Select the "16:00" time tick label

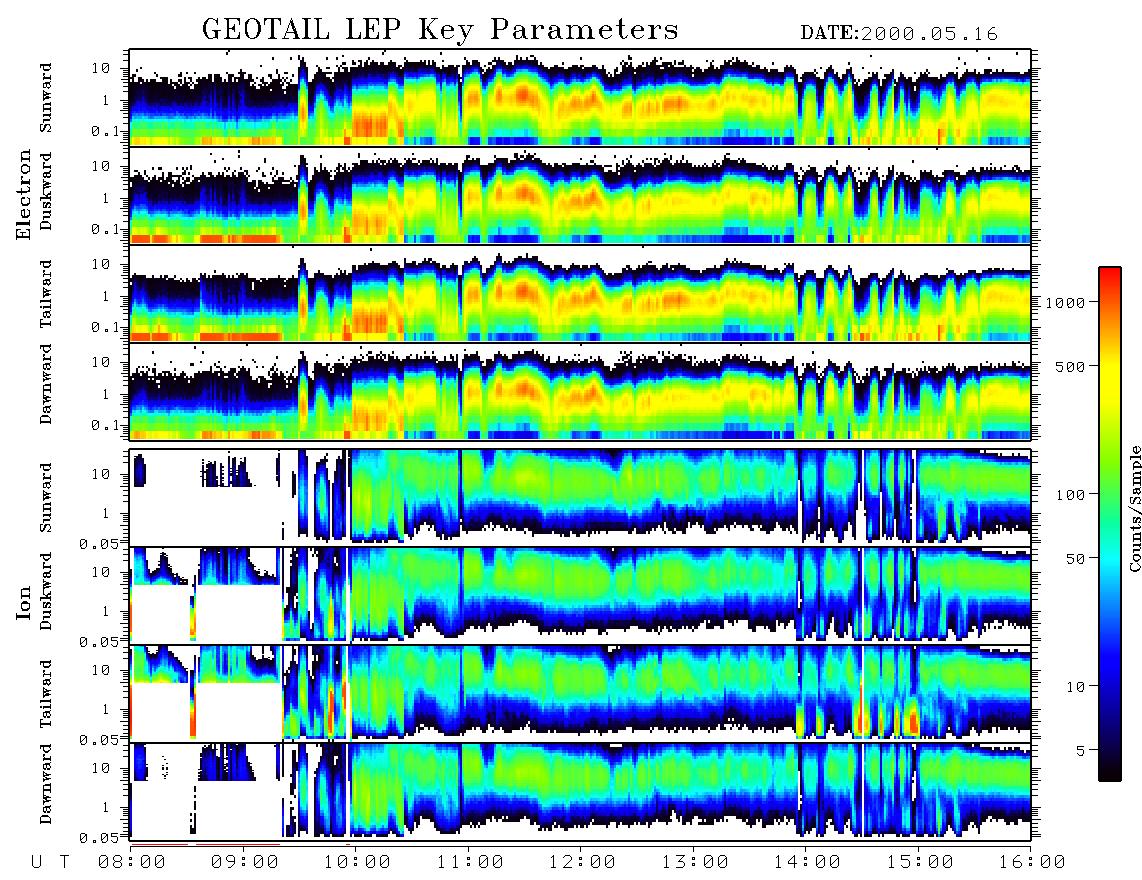tap(1031, 863)
